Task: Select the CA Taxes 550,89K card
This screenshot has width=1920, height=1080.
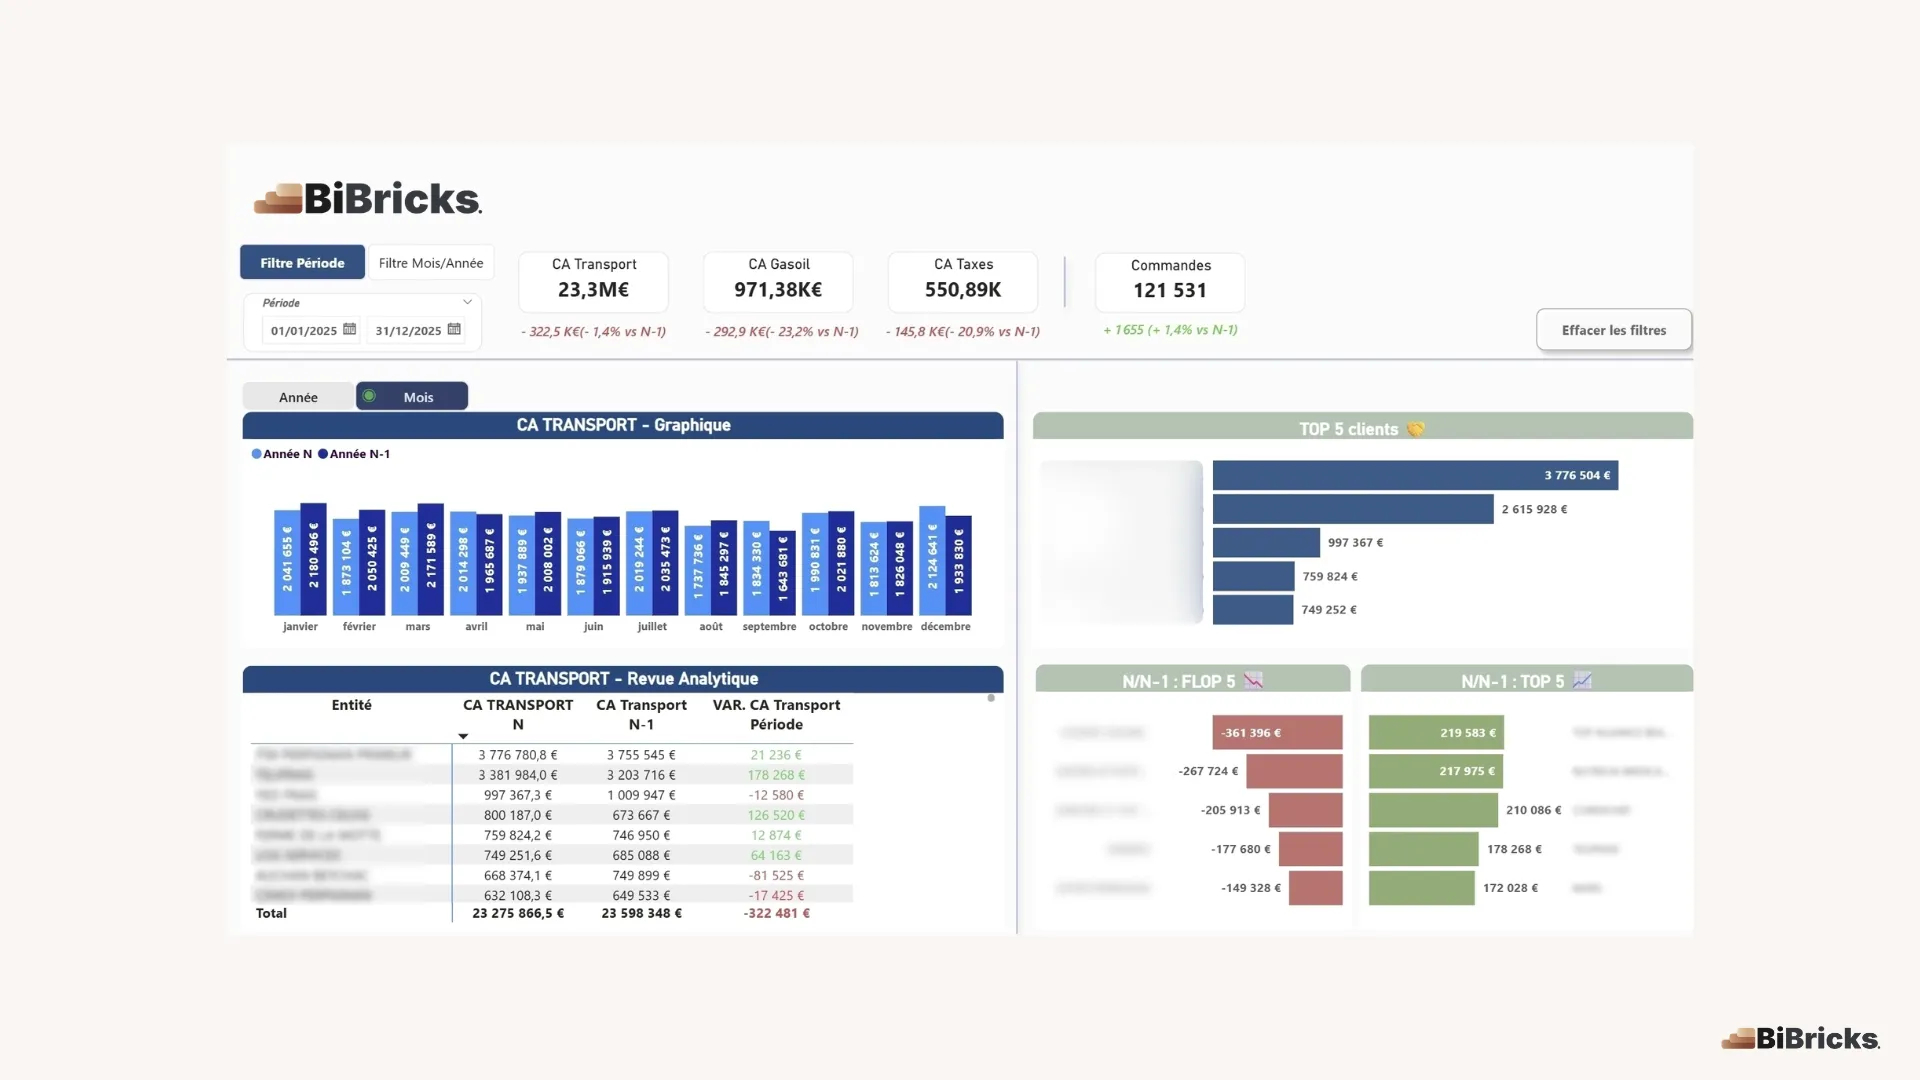Action: (x=963, y=282)
